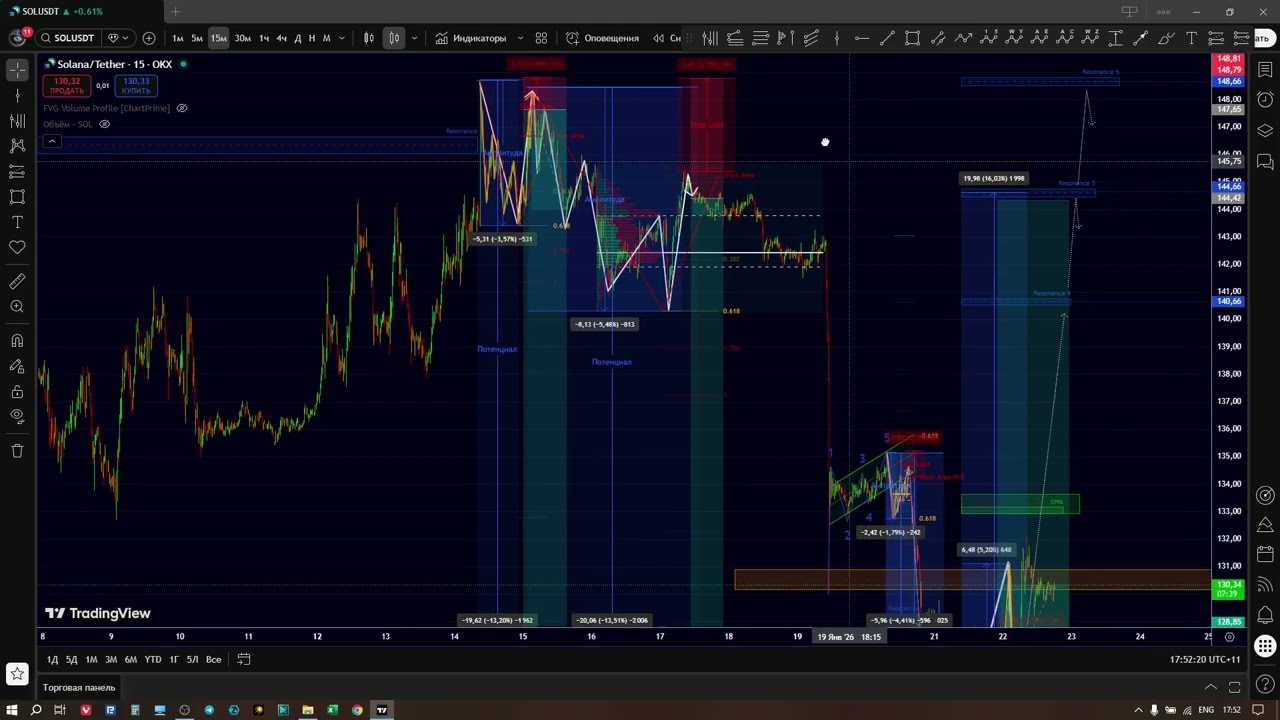1280x720 pixels.
Task: Open the object tree layers icon
Action: 1265,131
